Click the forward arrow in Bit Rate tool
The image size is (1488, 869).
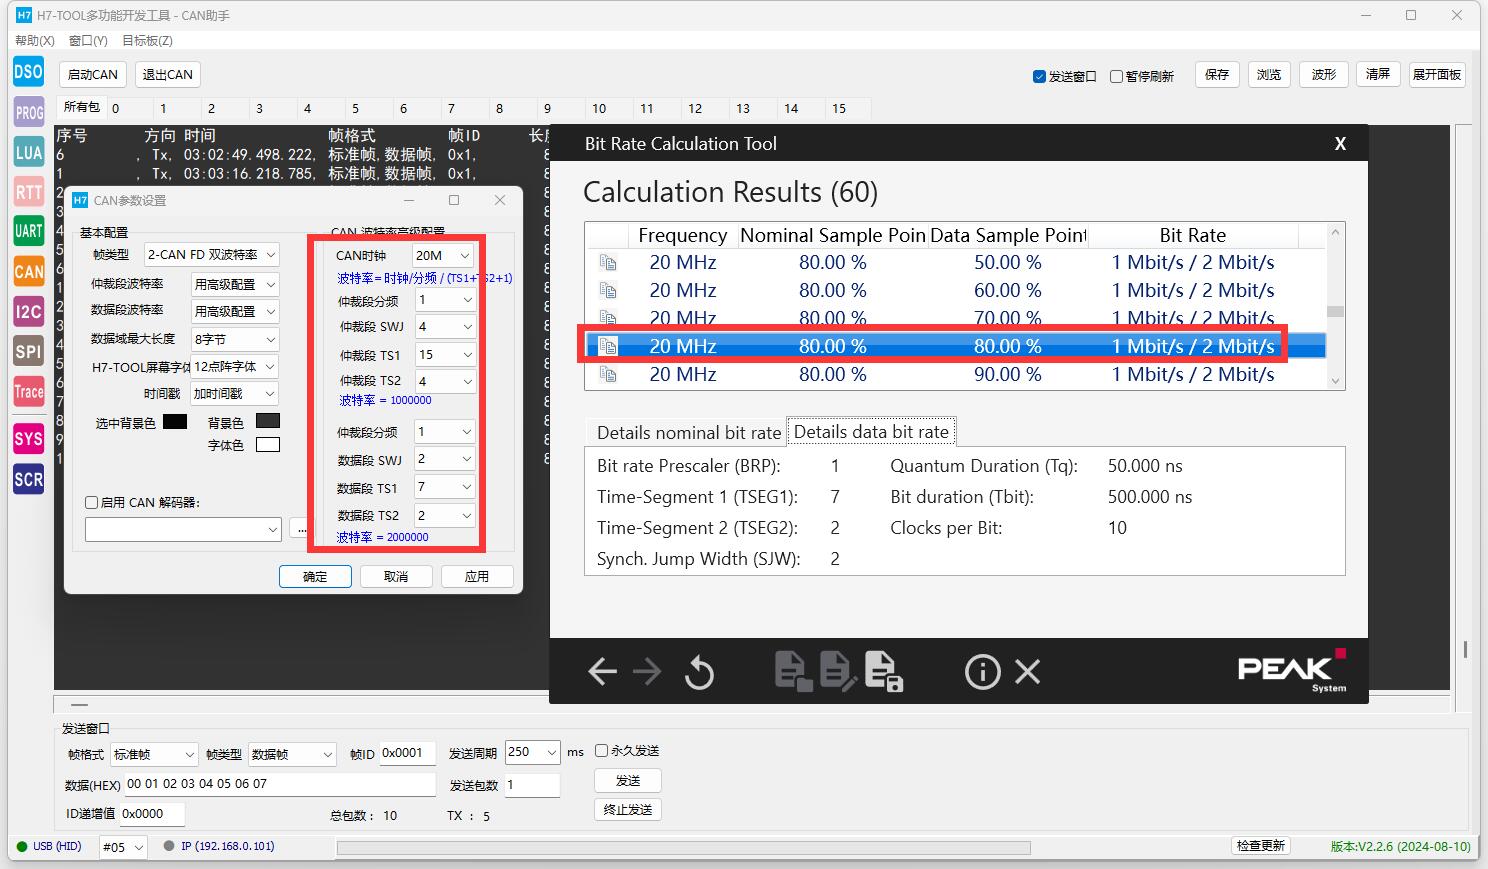pos(647,671)
